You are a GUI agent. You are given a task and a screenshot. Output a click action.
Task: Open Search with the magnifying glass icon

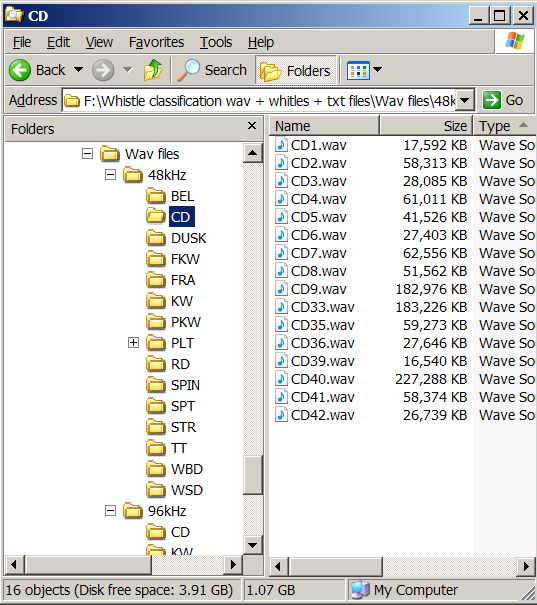point(188,70)
